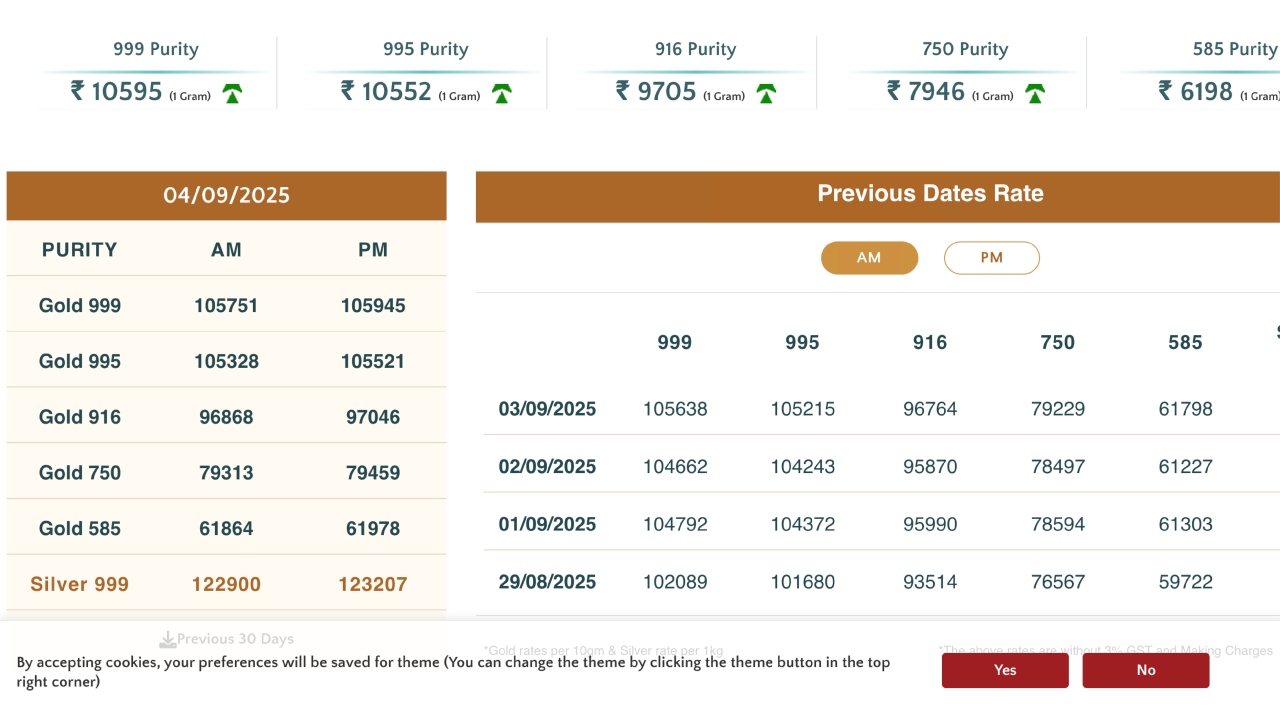Switch to PM previous rates
This screenshot has width=1280, height=720.
click(x=991, y=258)
